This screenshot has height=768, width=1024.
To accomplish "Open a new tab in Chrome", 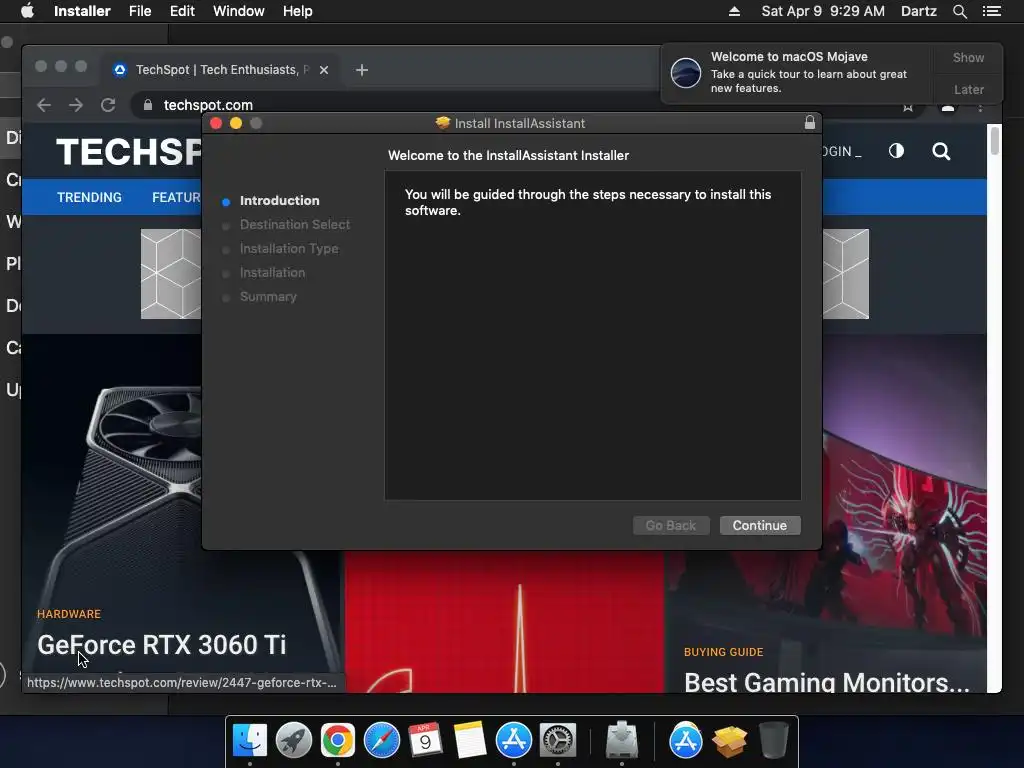I will pyautogui.click(x=362, y=70).
